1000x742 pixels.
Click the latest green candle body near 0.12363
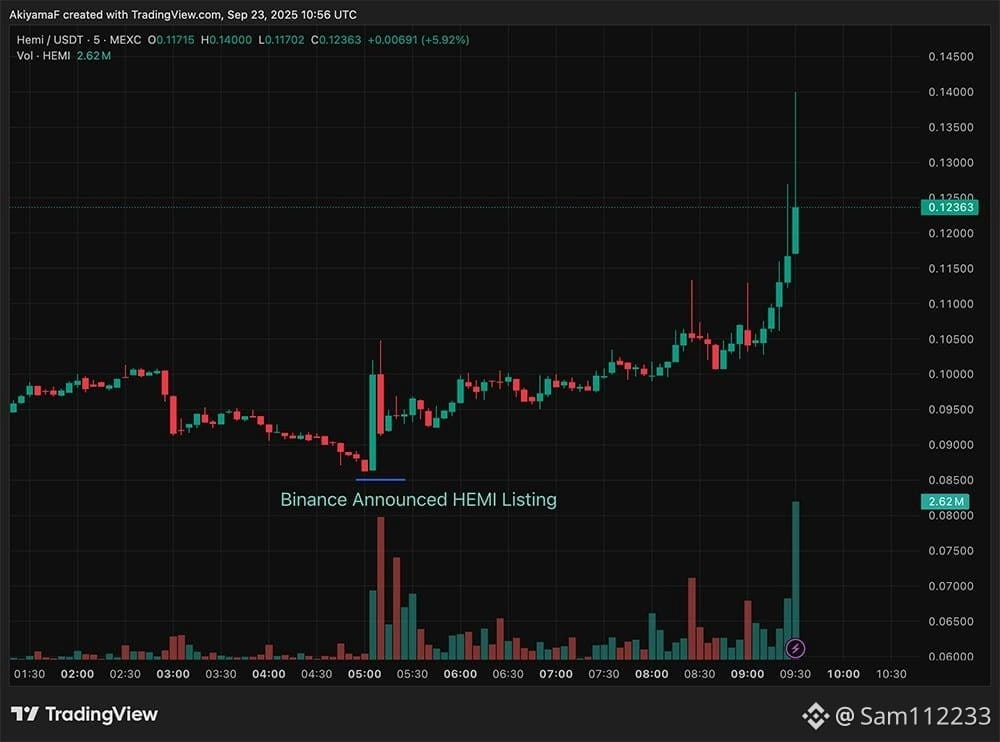point(795,230)
